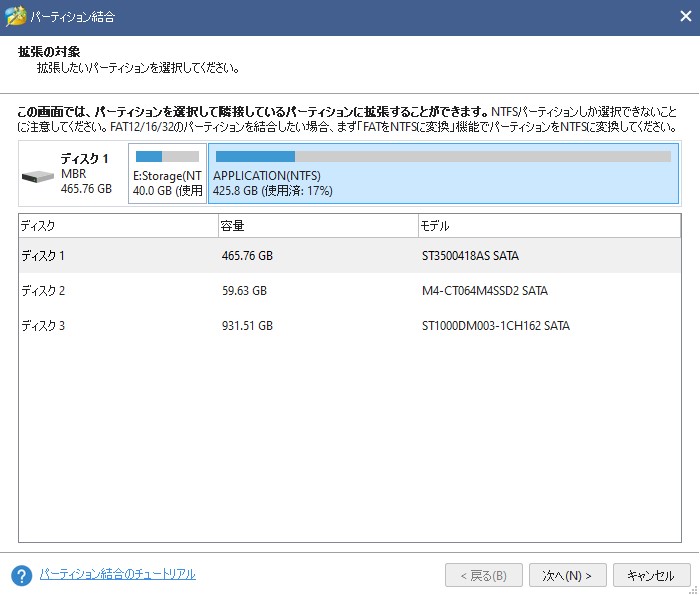Screen dimensions: 700x596
Task: Click the 容量 column header
Action: click(x=318, y=226)
